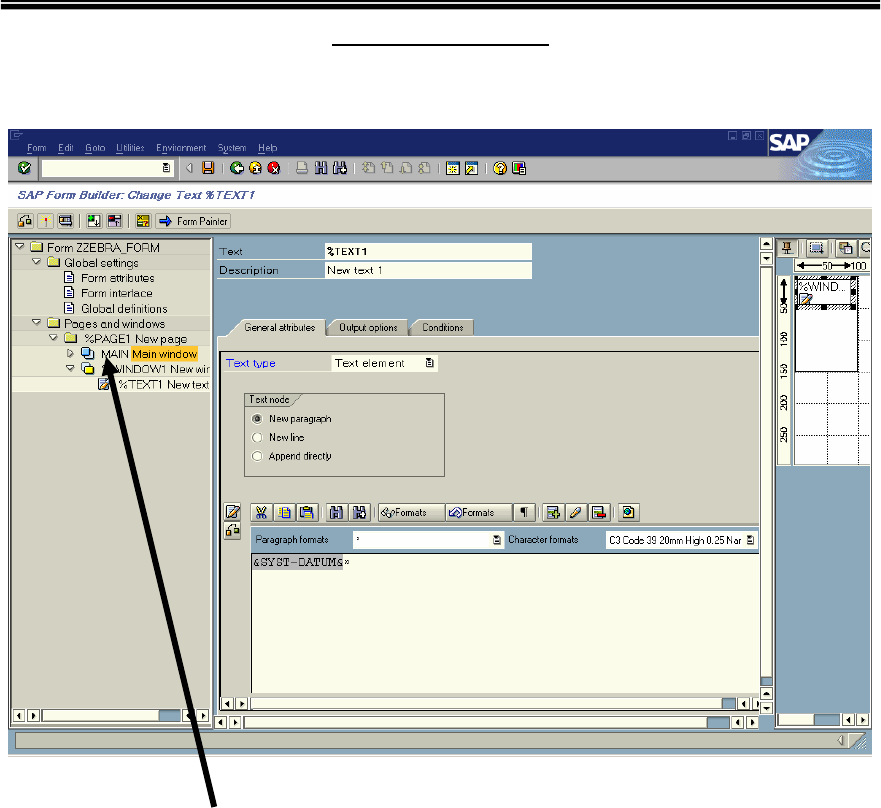The image size is (881, 808).
Task: Click the Cut scissors icon in the text editor
Action: click(x=261, y=512)
